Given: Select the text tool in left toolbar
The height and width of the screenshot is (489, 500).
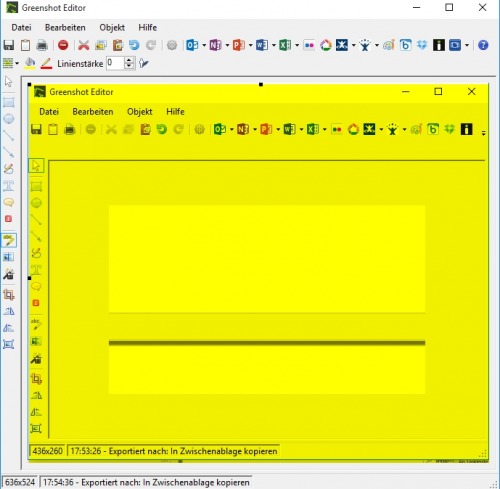Looking at the screenshot, I should pyautogui.click(x=9, y=186).
